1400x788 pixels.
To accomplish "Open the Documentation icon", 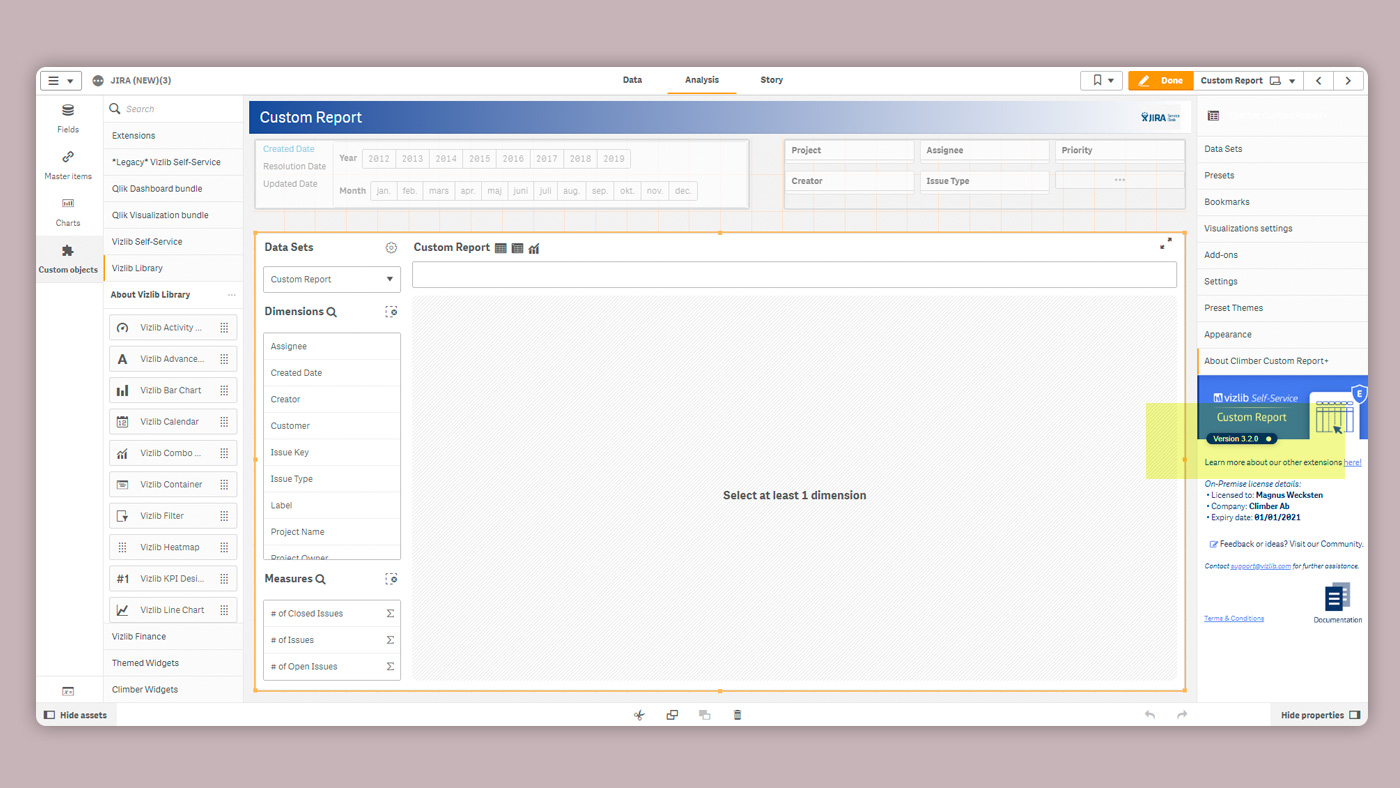I will pos(1337,597).
